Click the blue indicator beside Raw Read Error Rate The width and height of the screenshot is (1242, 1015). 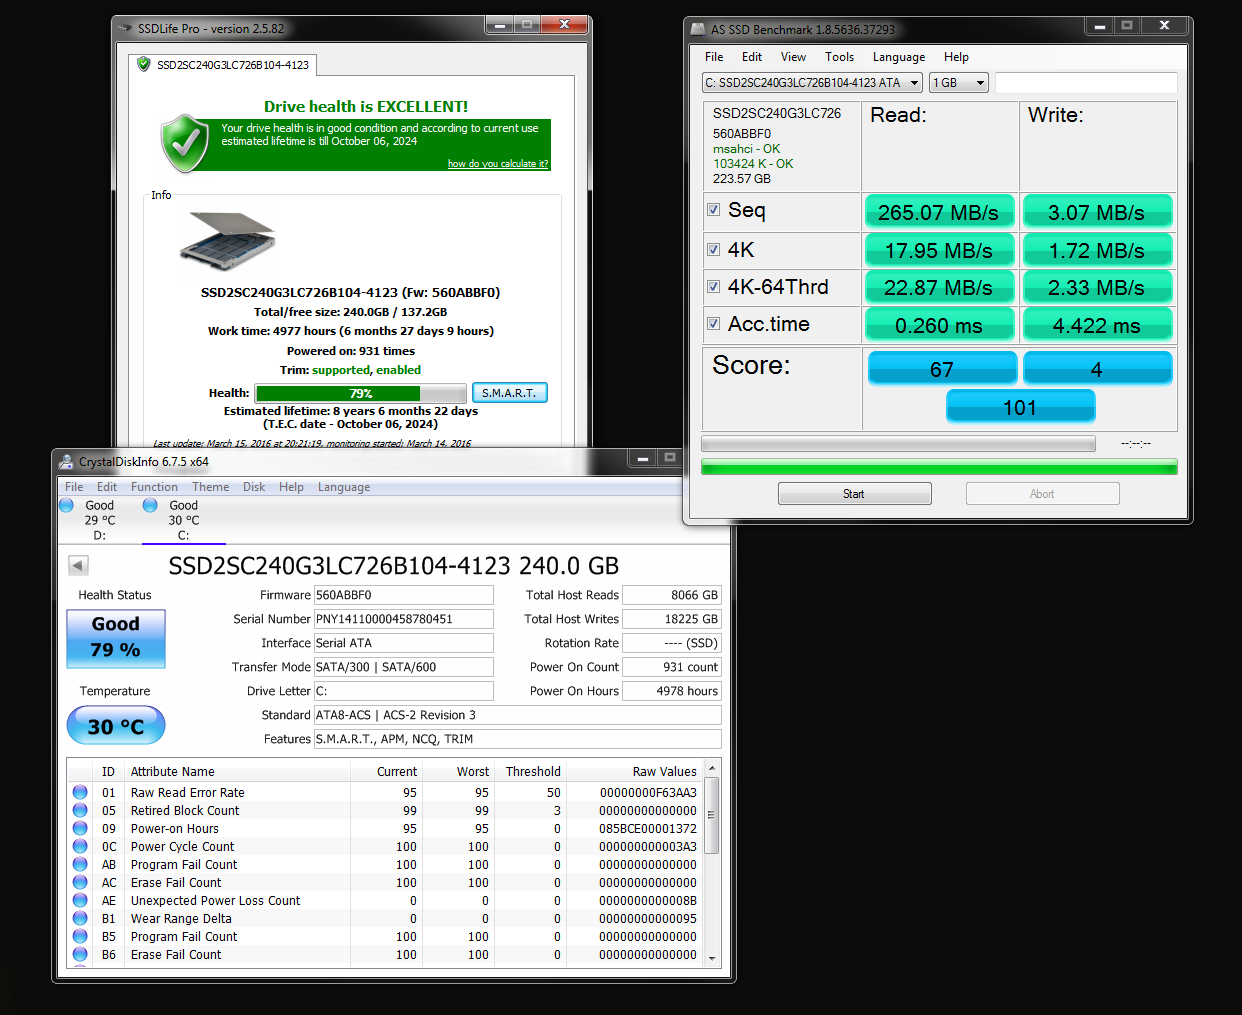pyautogui.click(x=80, y=792)
